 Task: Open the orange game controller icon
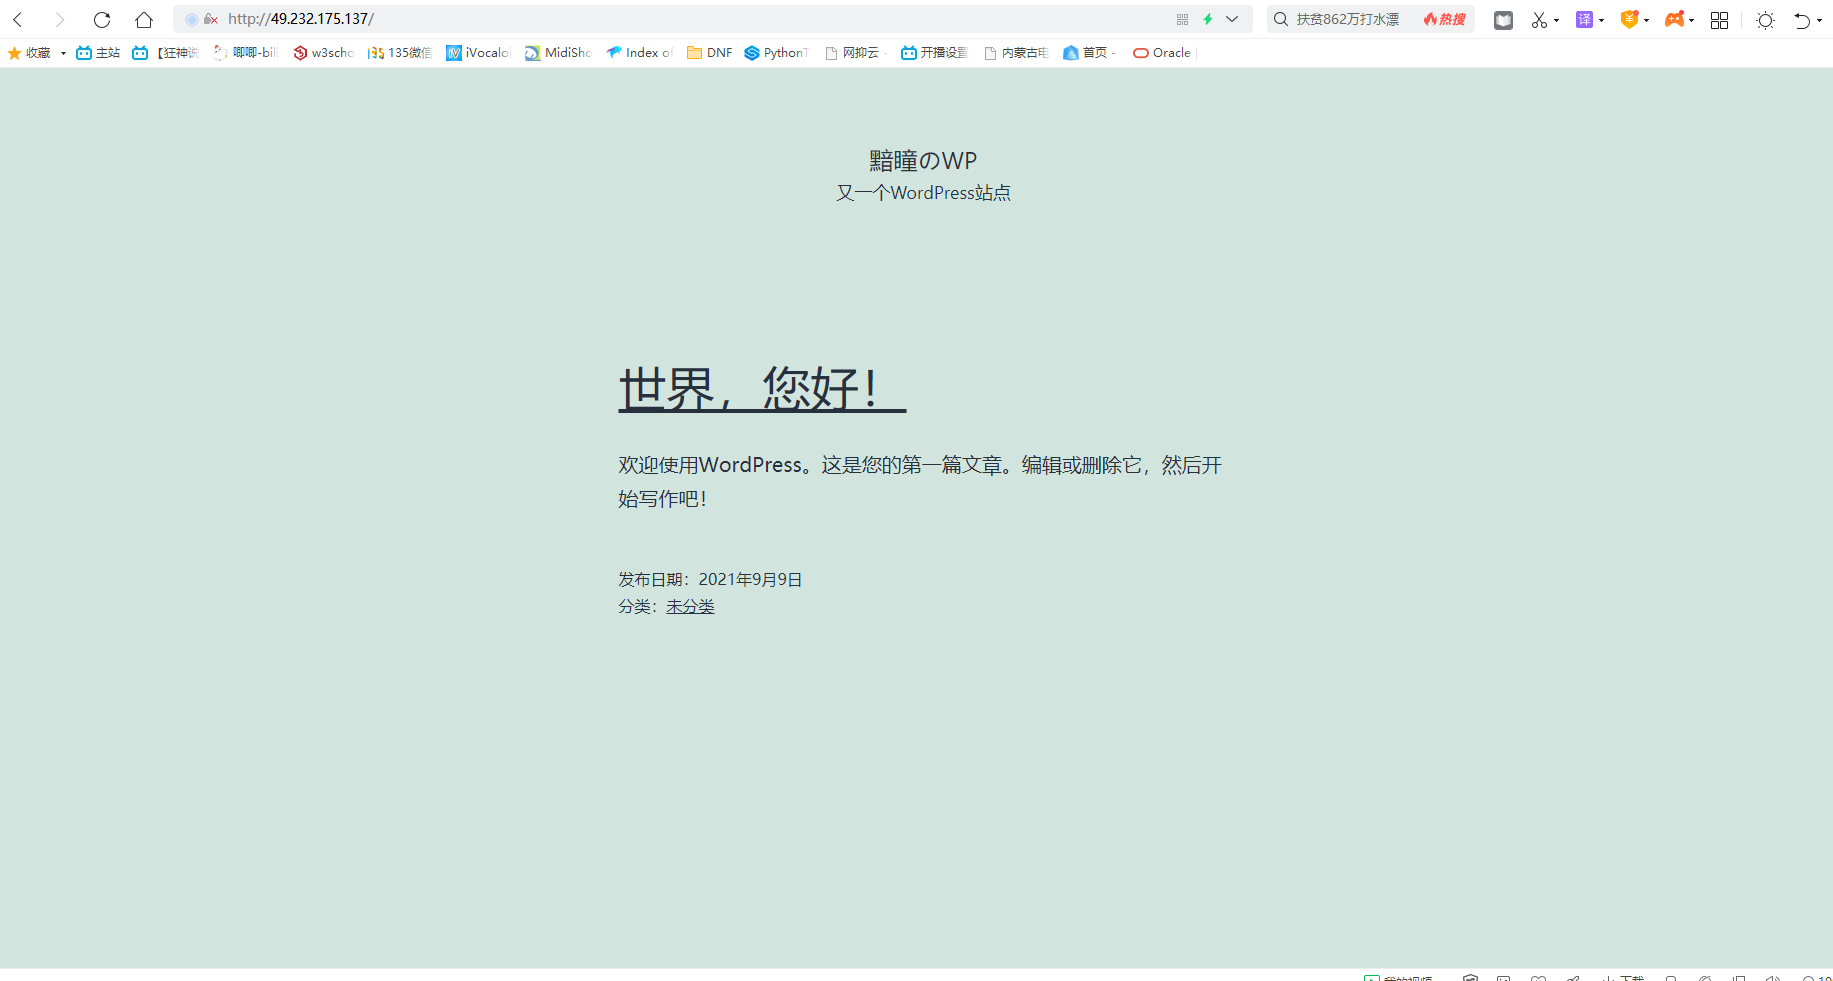(x=1674, y=19)
